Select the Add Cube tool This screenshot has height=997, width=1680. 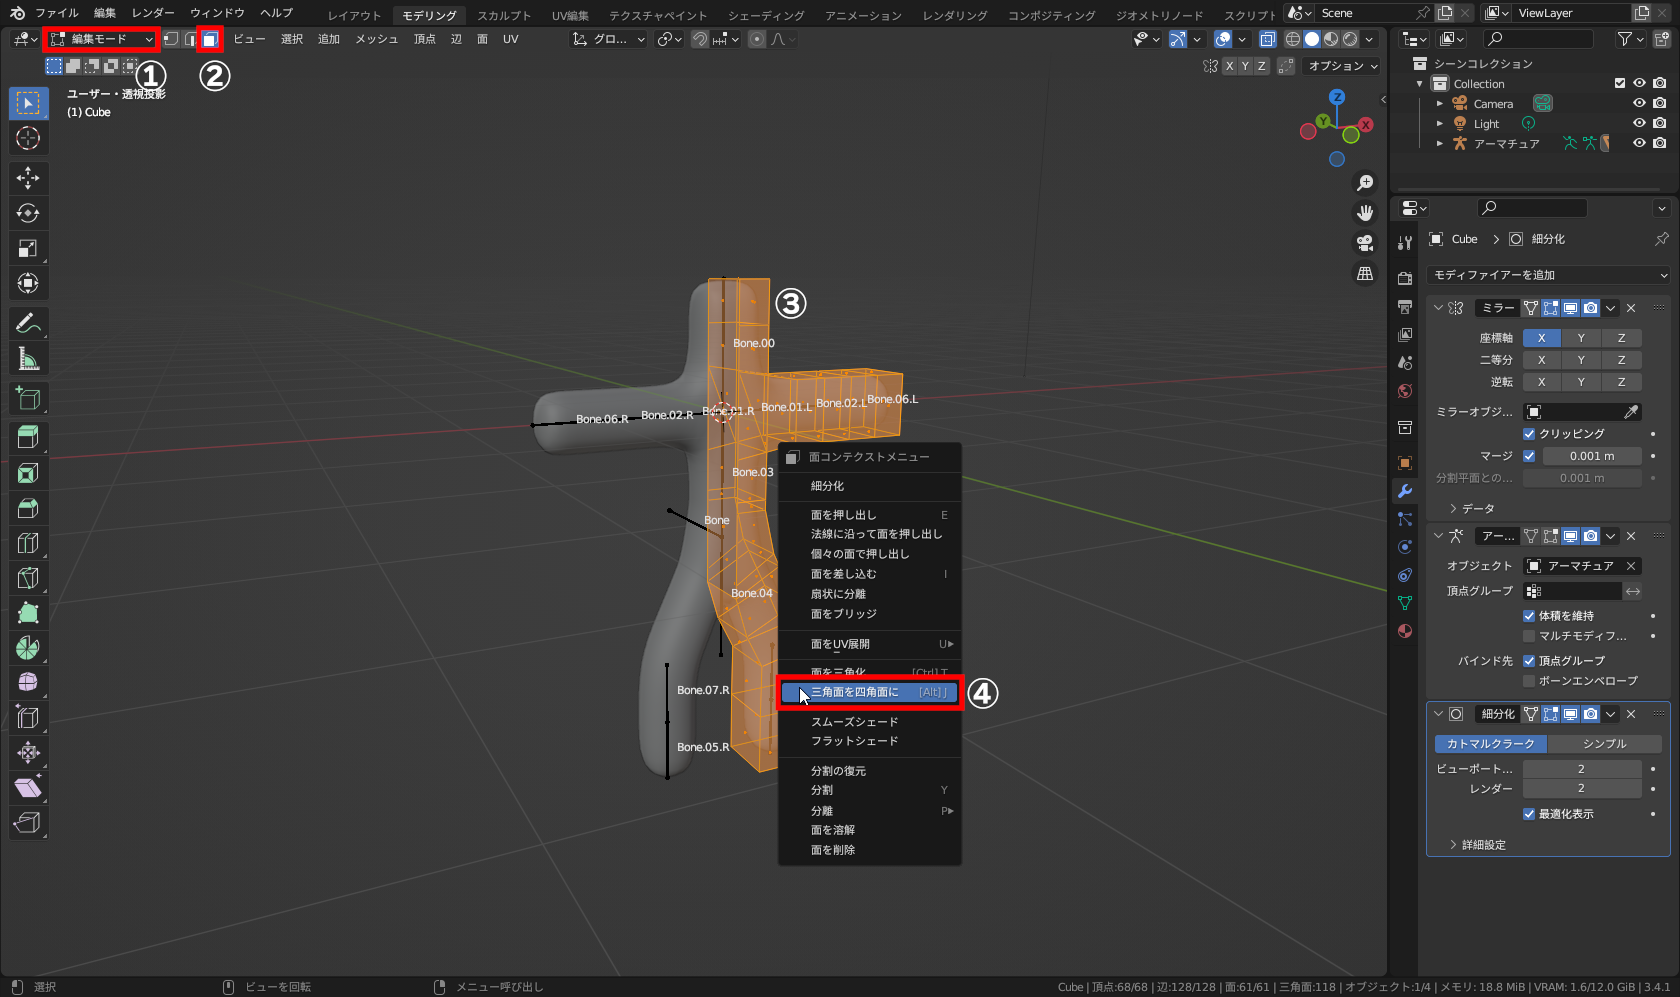[28, 398]
